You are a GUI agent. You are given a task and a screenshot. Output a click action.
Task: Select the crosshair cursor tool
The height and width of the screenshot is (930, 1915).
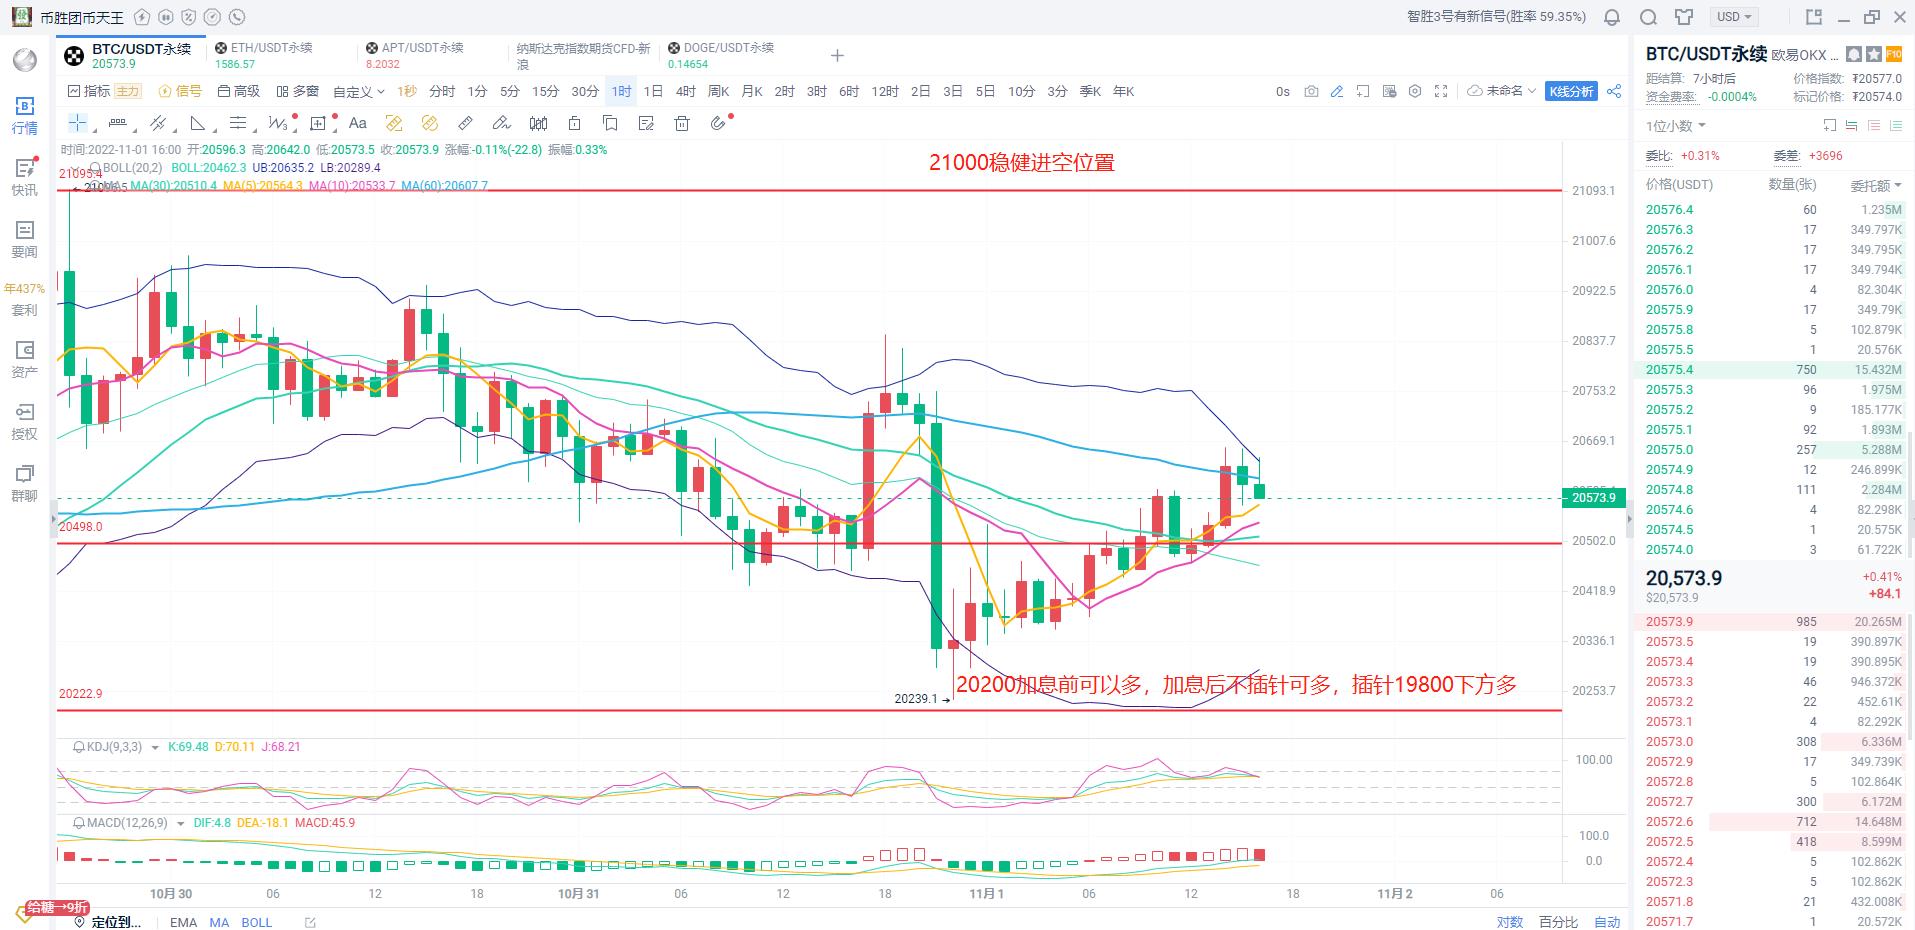click(x=77, y=123)
